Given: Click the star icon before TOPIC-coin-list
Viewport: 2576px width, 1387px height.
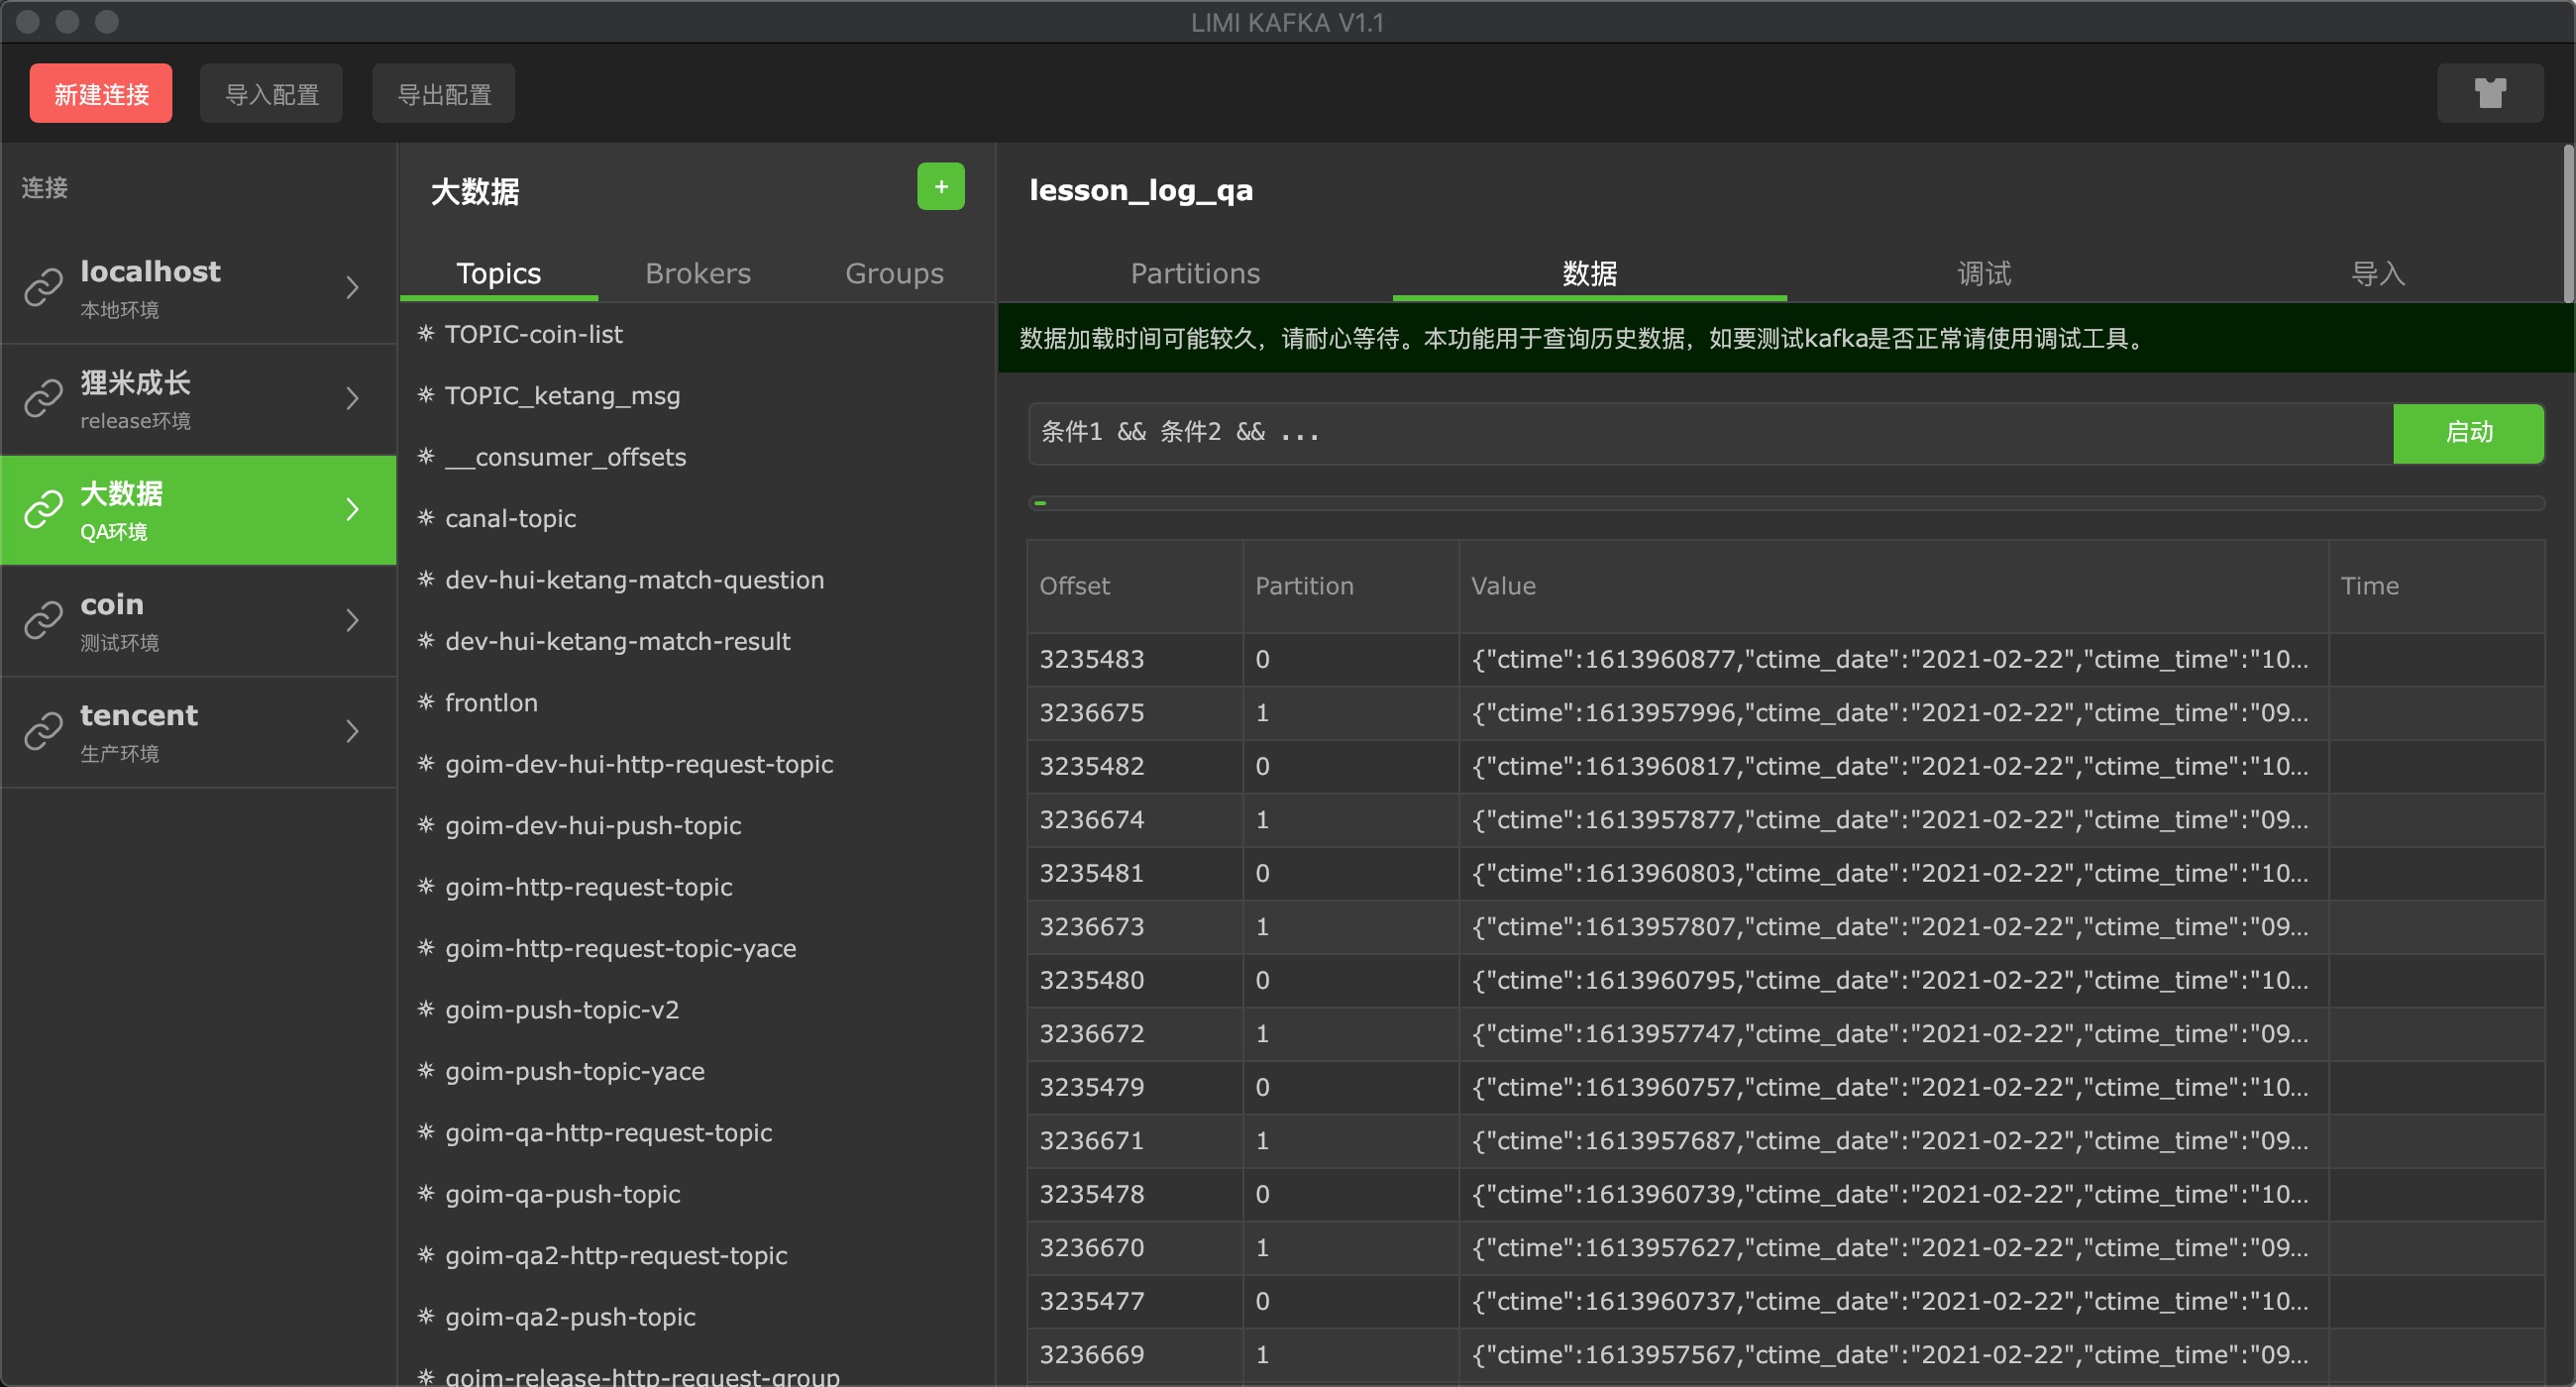Looking at the screenshot, I should (x=426, y=334).
